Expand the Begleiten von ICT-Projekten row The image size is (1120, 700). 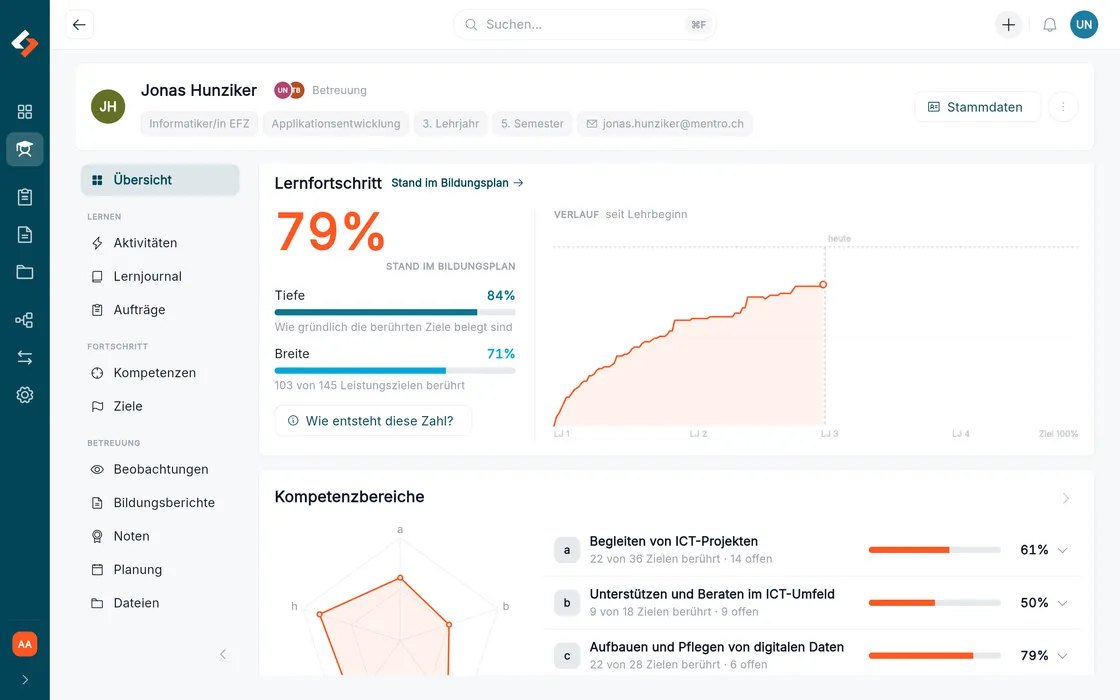[1062, 551]
